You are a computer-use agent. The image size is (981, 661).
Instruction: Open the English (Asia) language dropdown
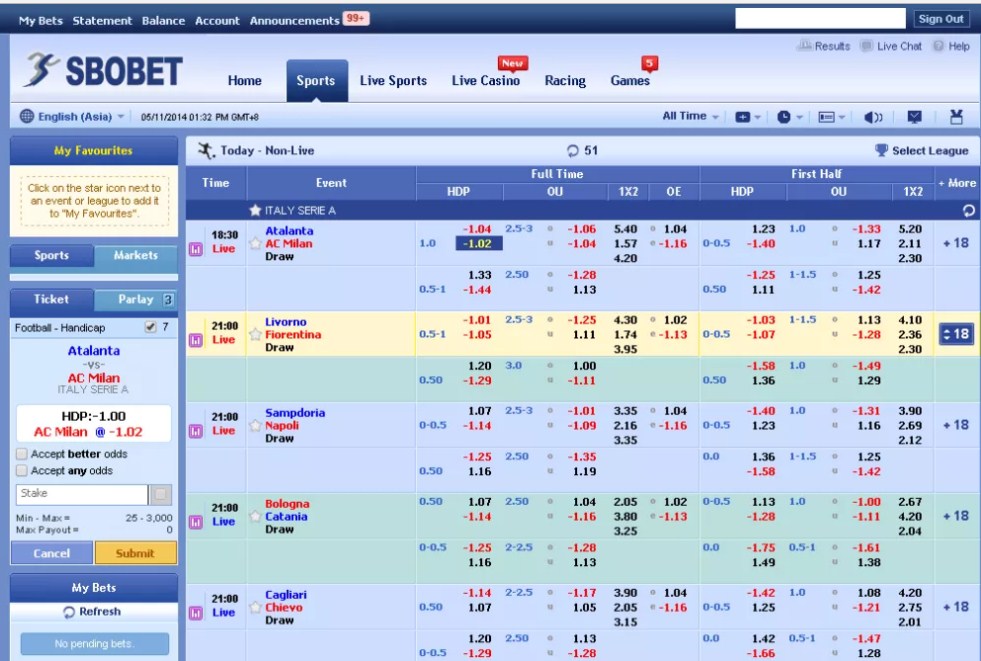72,116
